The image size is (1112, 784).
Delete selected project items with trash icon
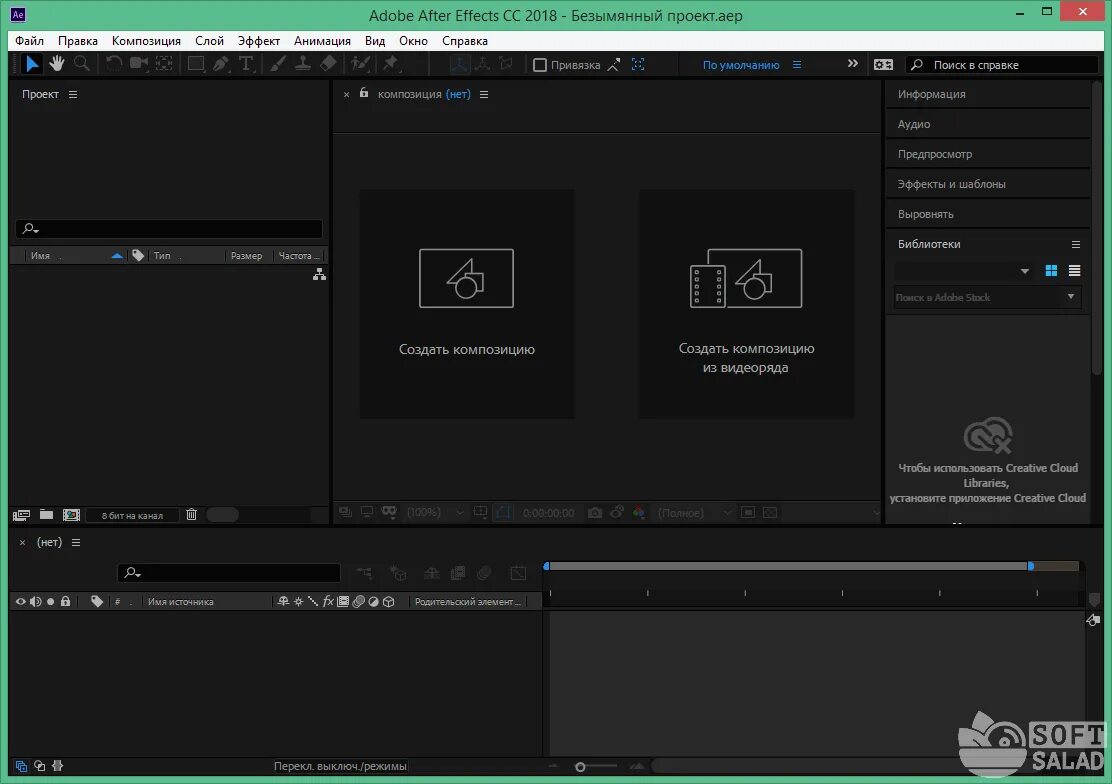[x=191, y=514]
